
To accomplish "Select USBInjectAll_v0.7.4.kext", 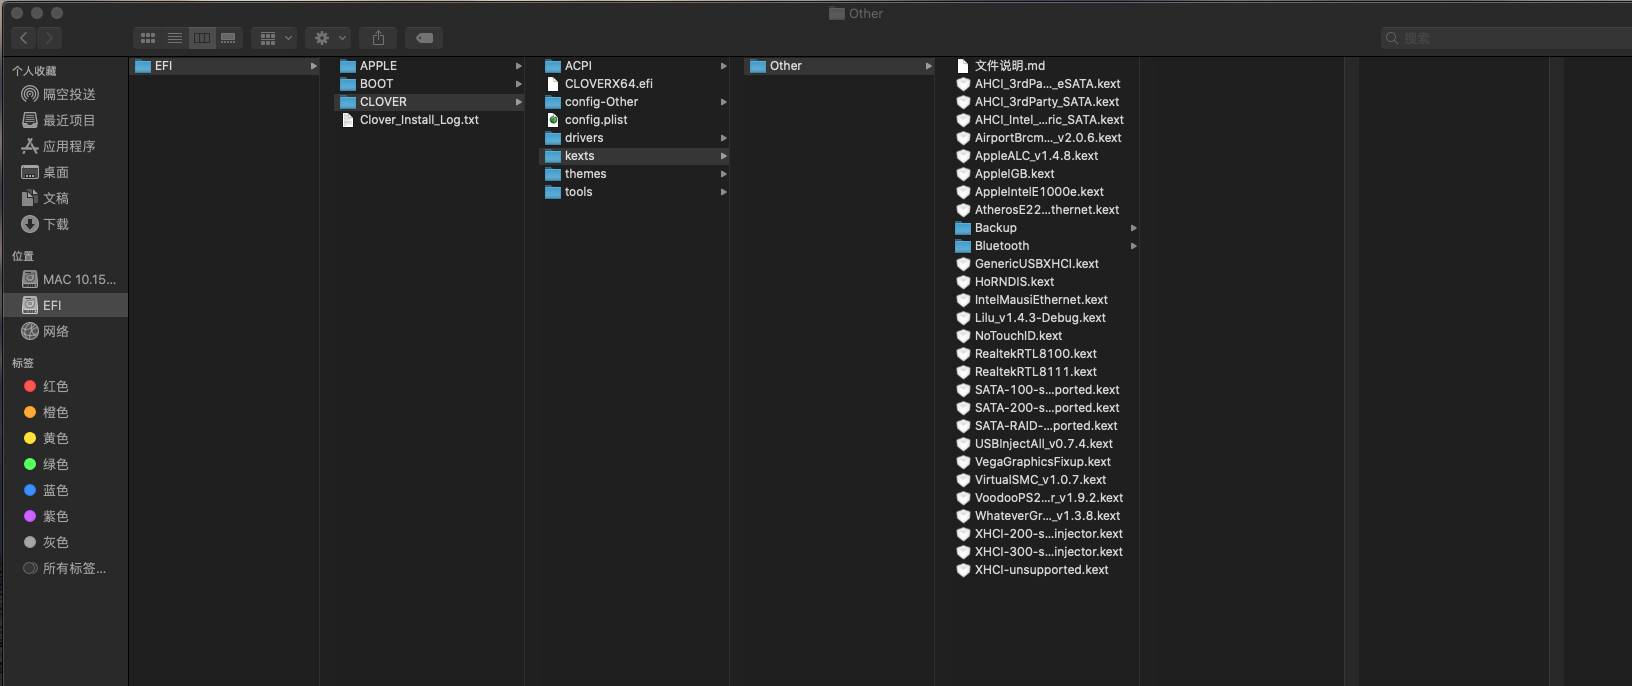I will [1044, 444].
